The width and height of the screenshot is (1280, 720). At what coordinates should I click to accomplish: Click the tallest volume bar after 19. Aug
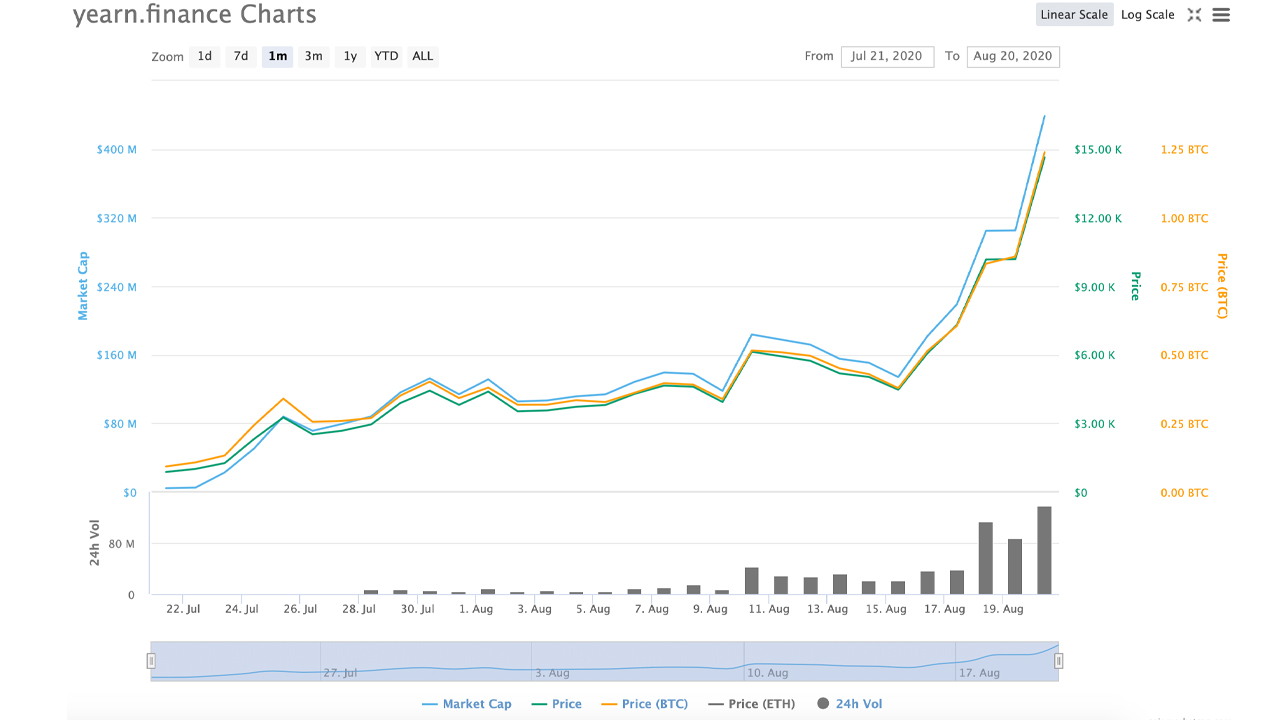coord(1044,550)
